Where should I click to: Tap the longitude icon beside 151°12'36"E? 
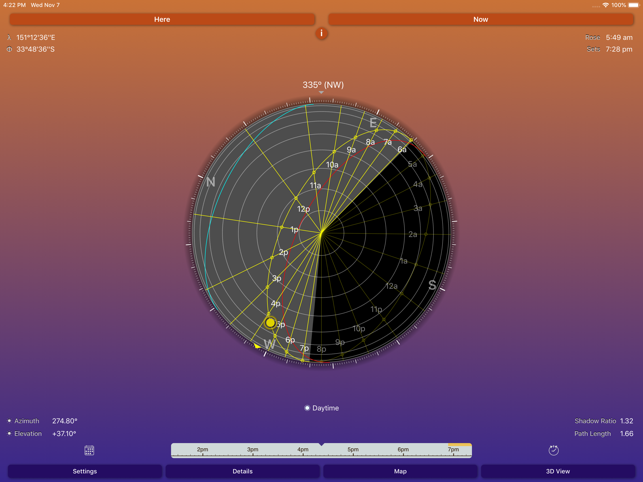(9, 38)
